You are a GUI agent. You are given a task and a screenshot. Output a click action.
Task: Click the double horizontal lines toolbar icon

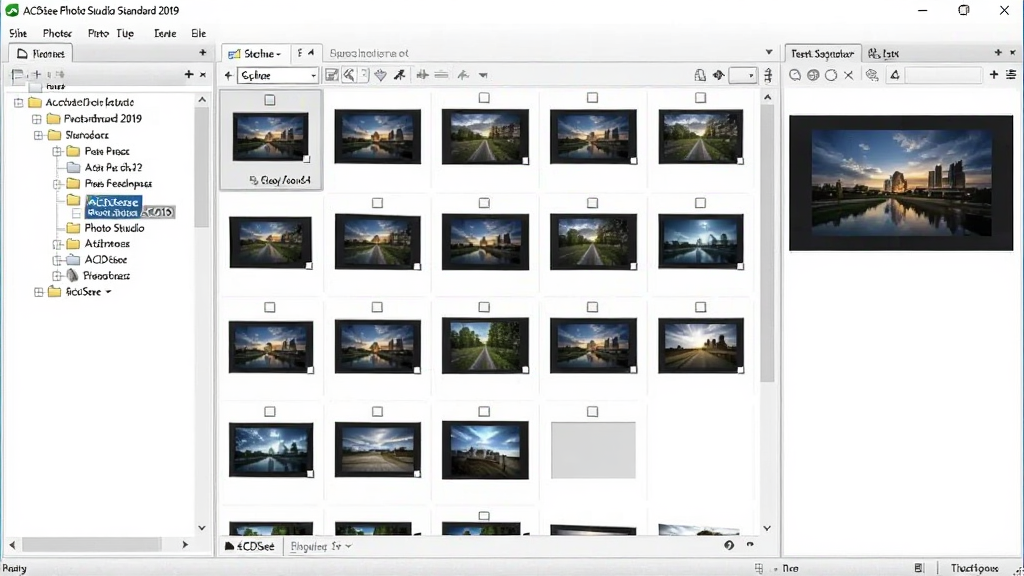[x=441, y=75]
